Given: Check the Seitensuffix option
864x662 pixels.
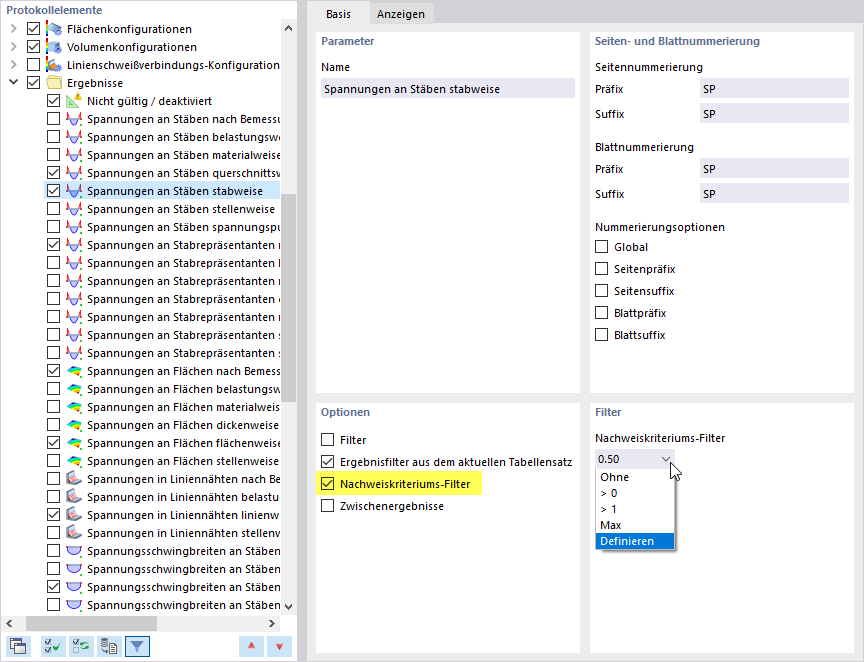Looking at the screenshot, I should pyautogui.click(x=602, y=290).
